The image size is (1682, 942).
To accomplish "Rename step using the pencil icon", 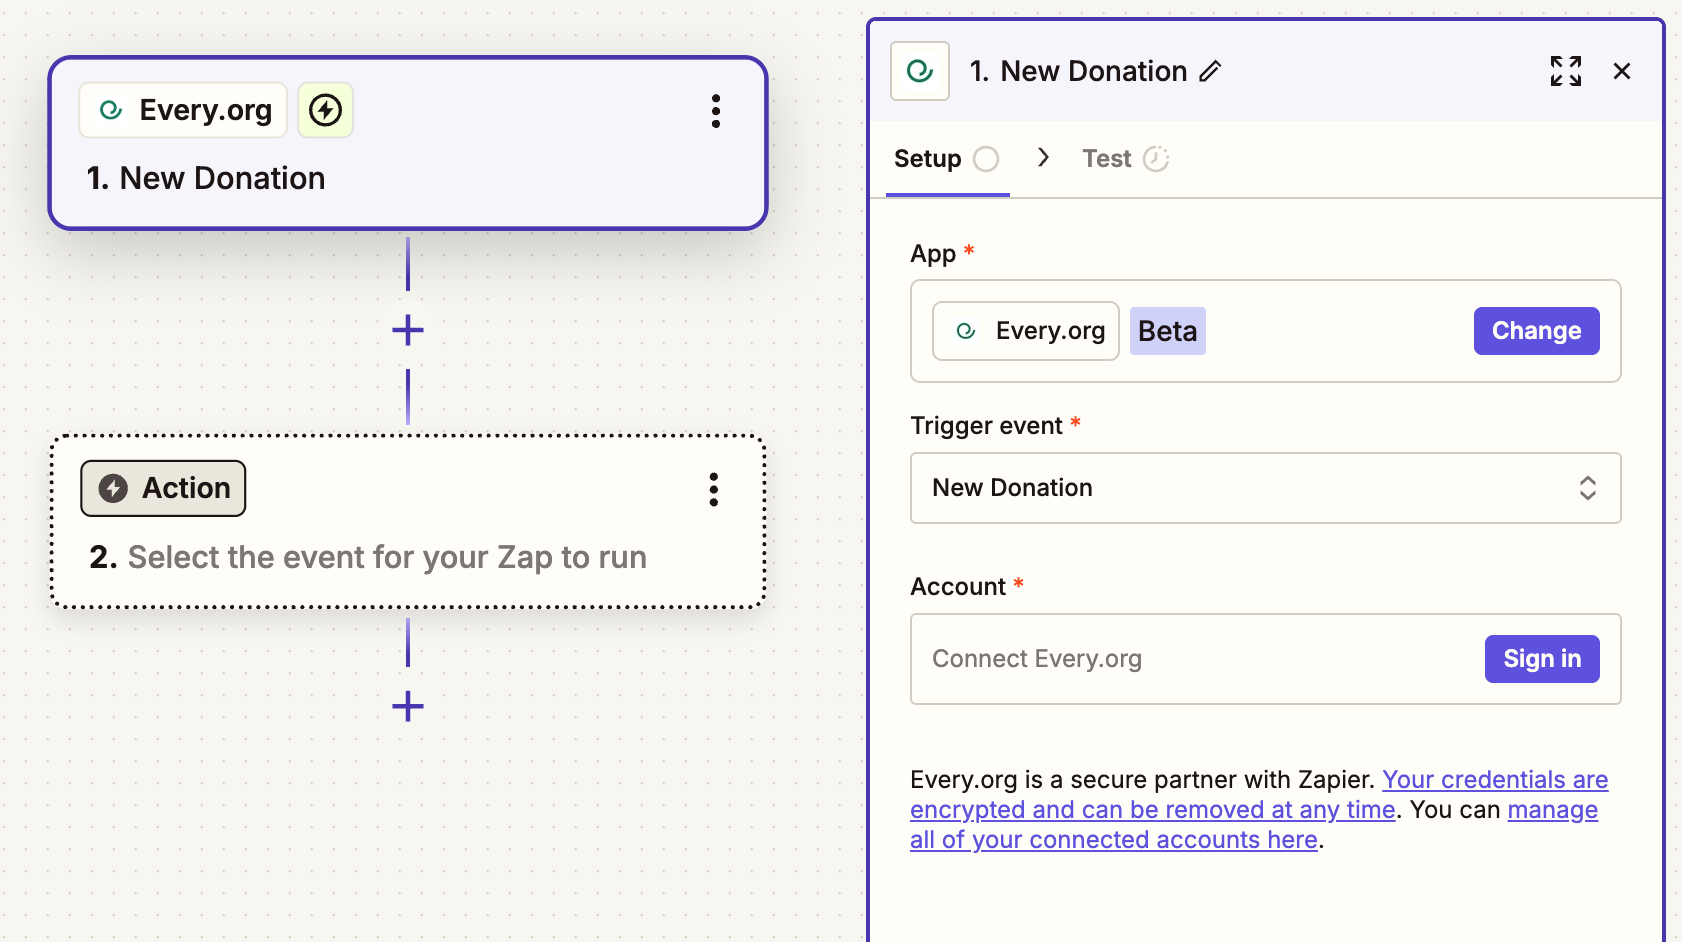I will [1210, 71].
